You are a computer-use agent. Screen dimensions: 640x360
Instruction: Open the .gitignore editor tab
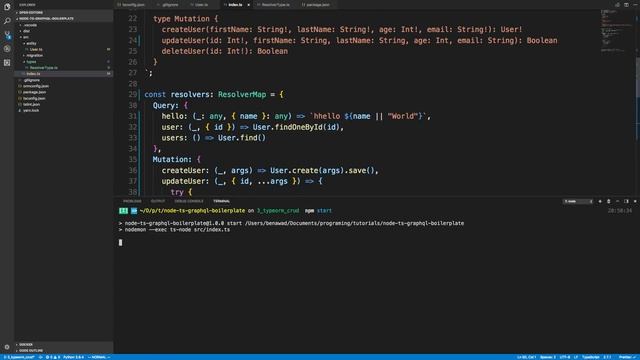(168, 5)
